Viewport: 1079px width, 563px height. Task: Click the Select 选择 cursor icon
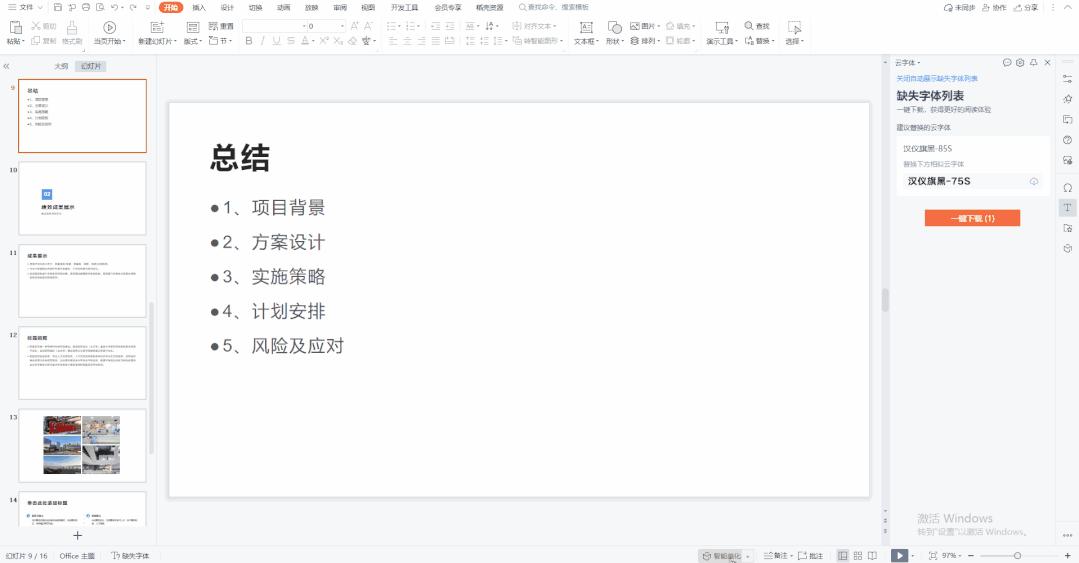794,28
